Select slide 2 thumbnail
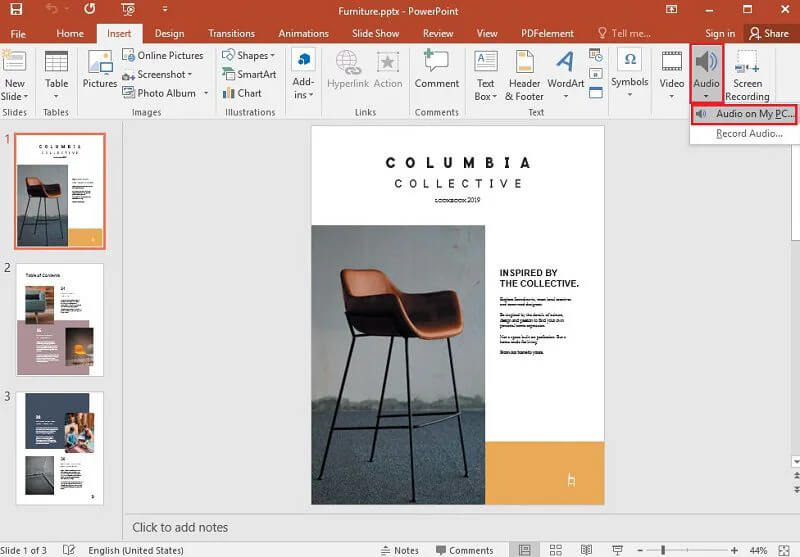This screenshot has height=557, width=800. 60,320
